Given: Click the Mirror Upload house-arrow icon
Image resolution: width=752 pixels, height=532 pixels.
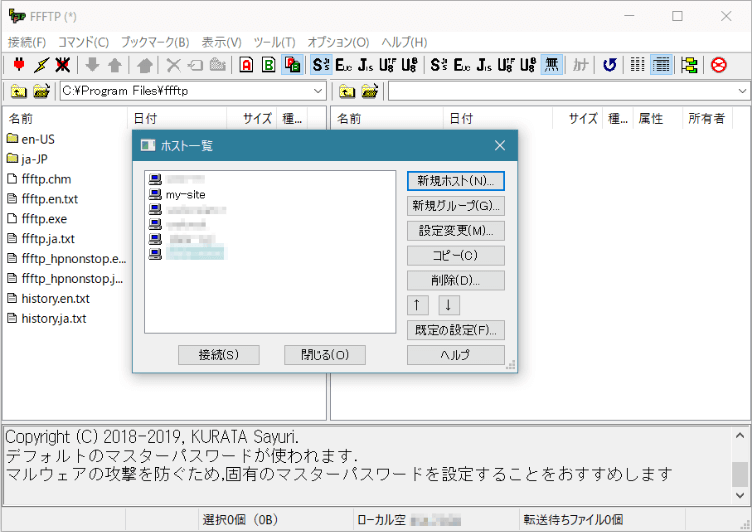Looking at the screenshot, I should point(144,65).
